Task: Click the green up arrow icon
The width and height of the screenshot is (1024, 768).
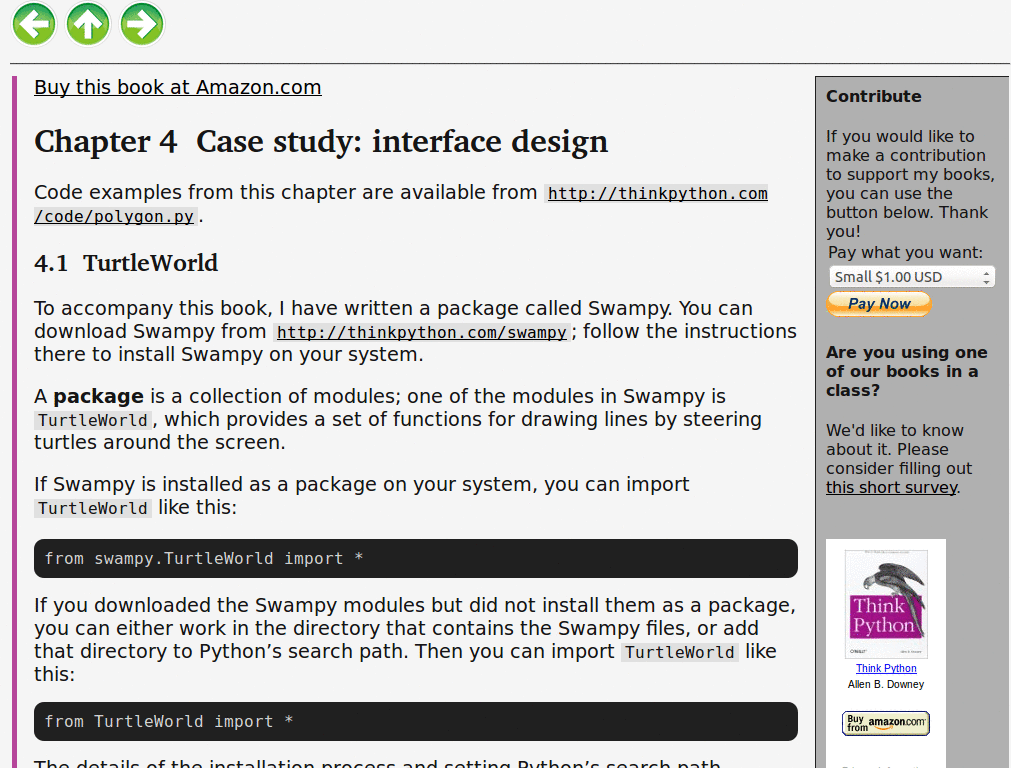Action: tap(88, 24)
